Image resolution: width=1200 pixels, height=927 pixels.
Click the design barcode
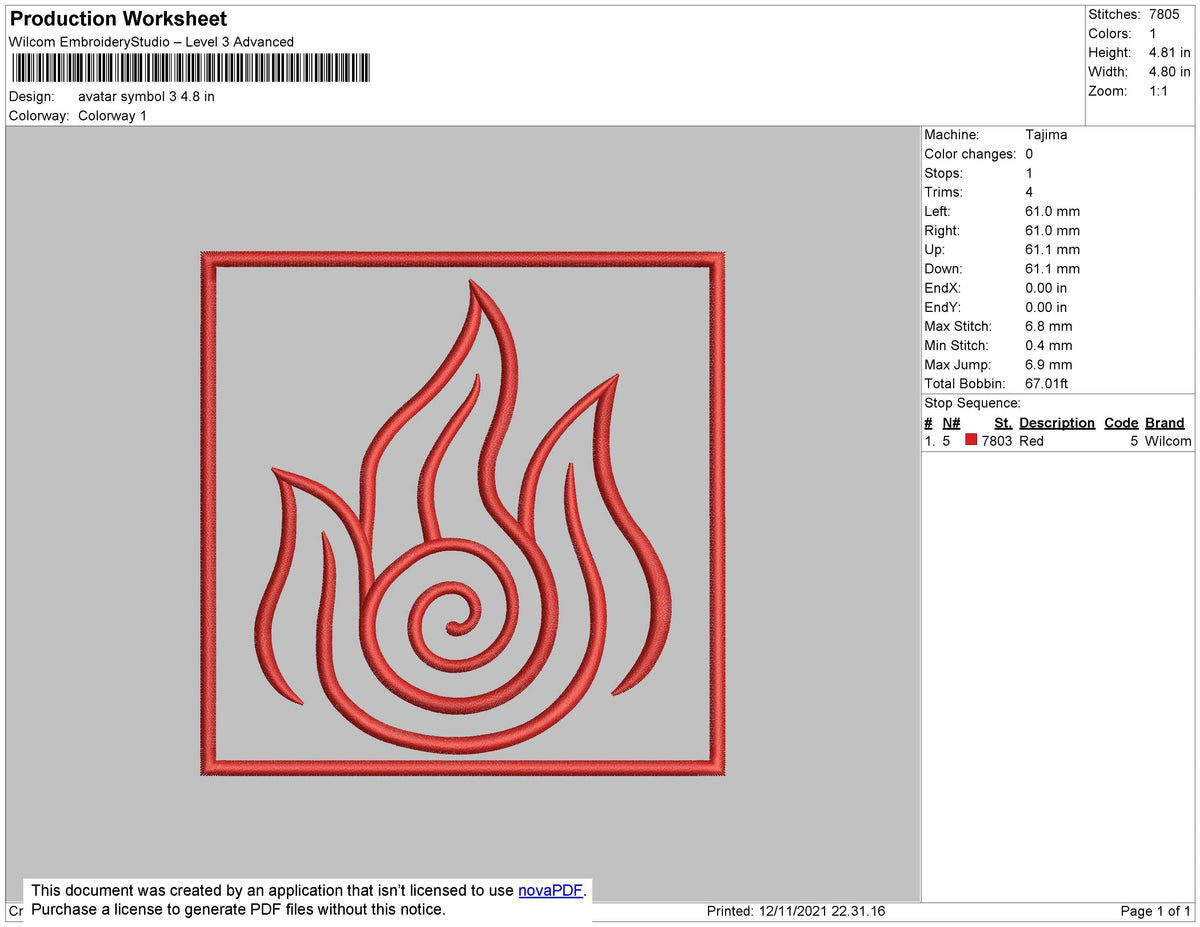(x=191, y=68)
